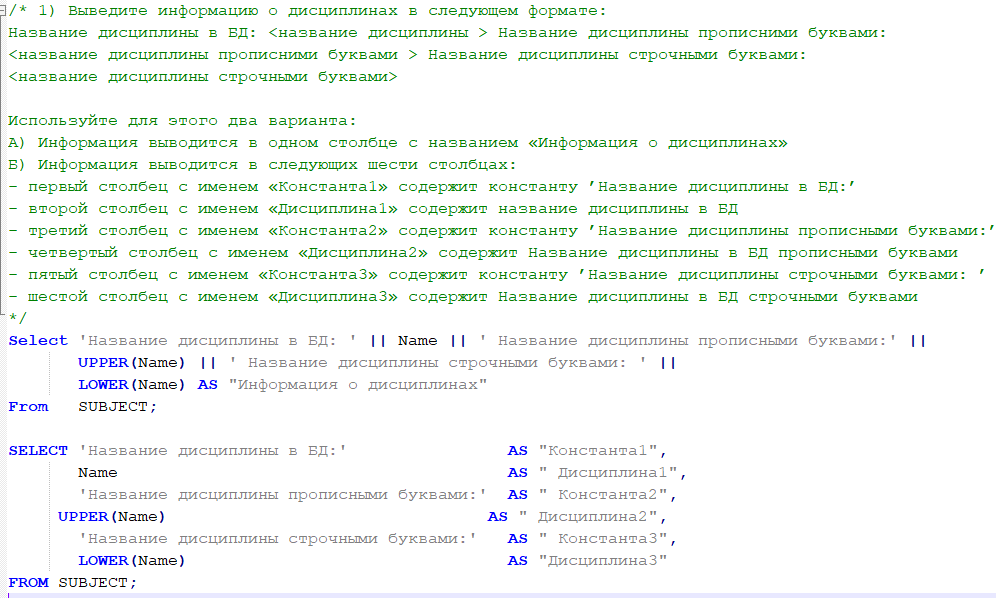Click the closing comment marker '*/'
This screenshot has height=598, width=996.
17,316
